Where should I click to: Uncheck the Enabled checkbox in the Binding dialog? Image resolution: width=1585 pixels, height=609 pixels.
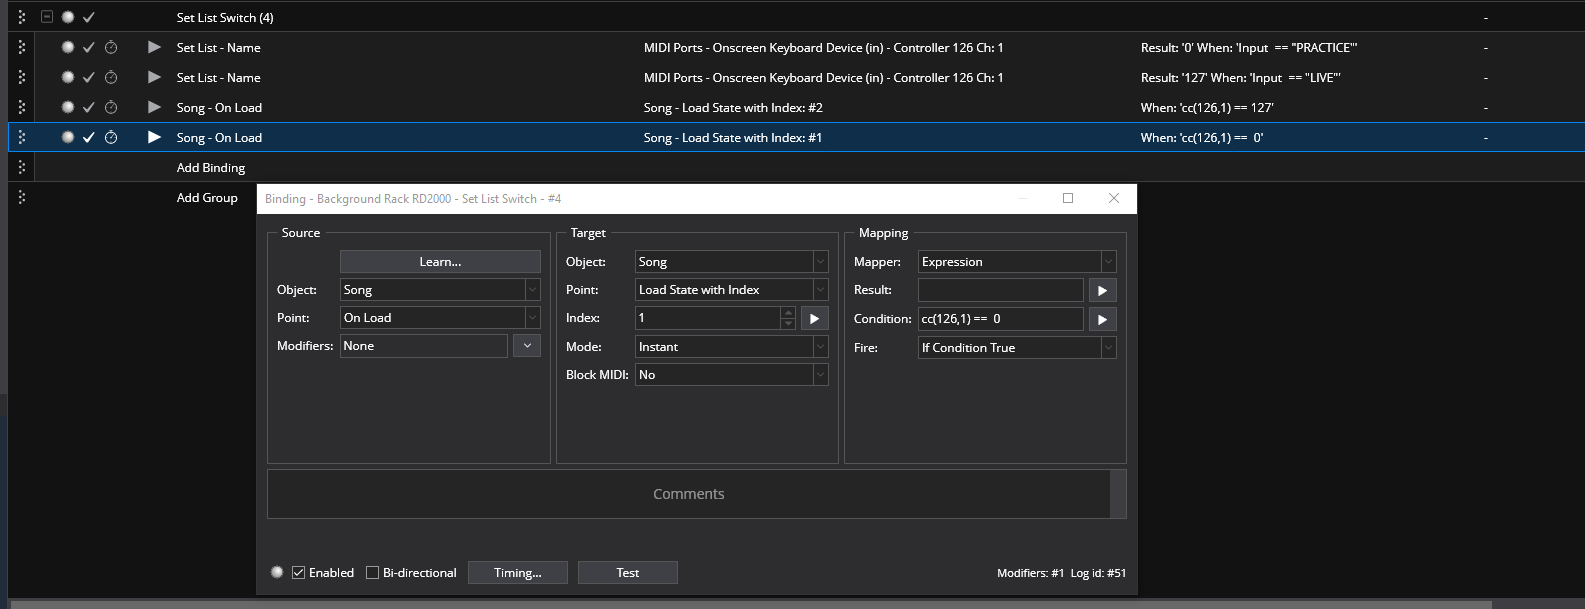click(x=299, y=573)
